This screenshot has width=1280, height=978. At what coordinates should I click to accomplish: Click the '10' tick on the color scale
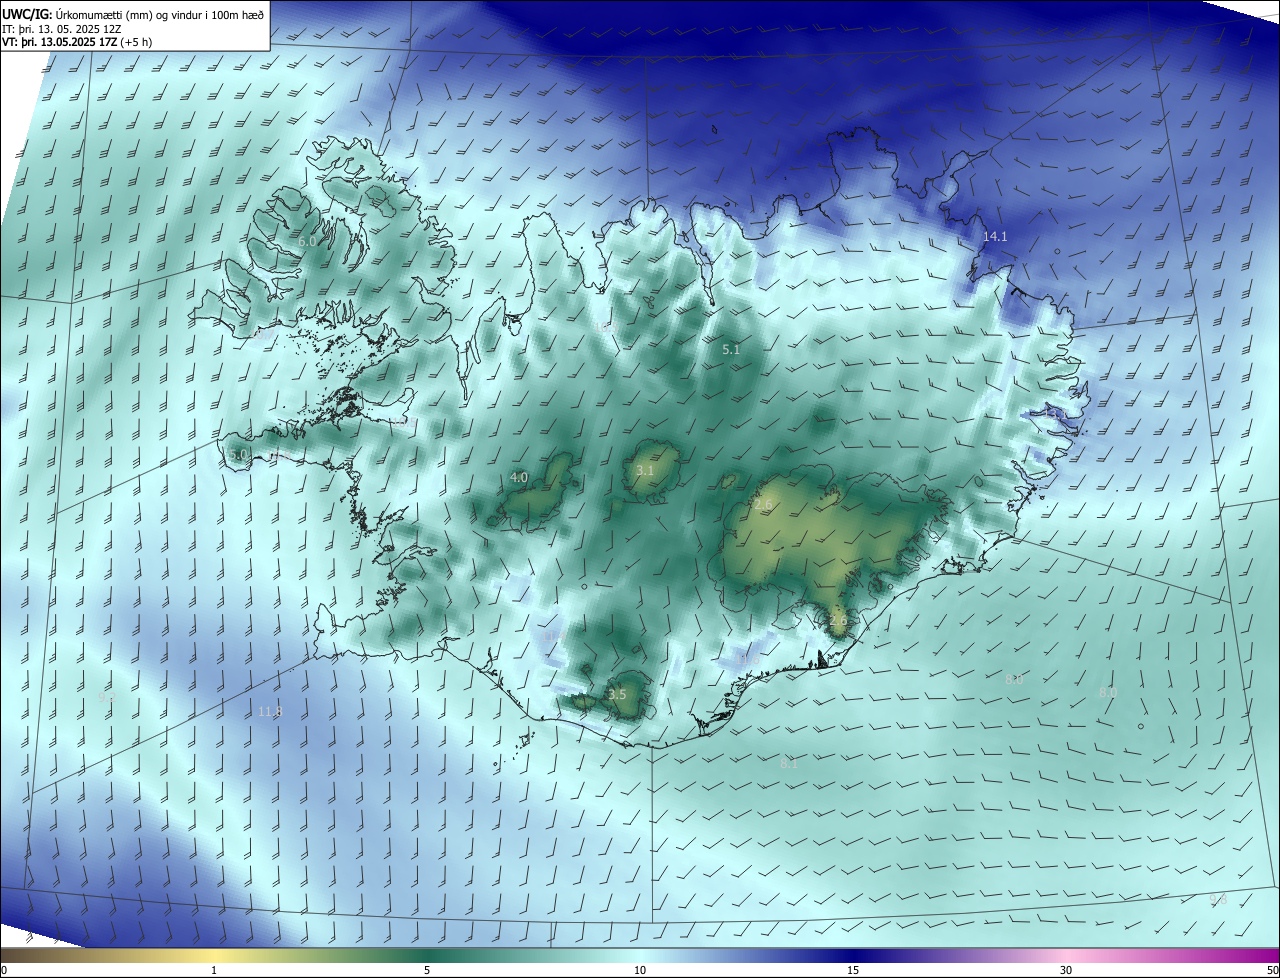(640, 970)
